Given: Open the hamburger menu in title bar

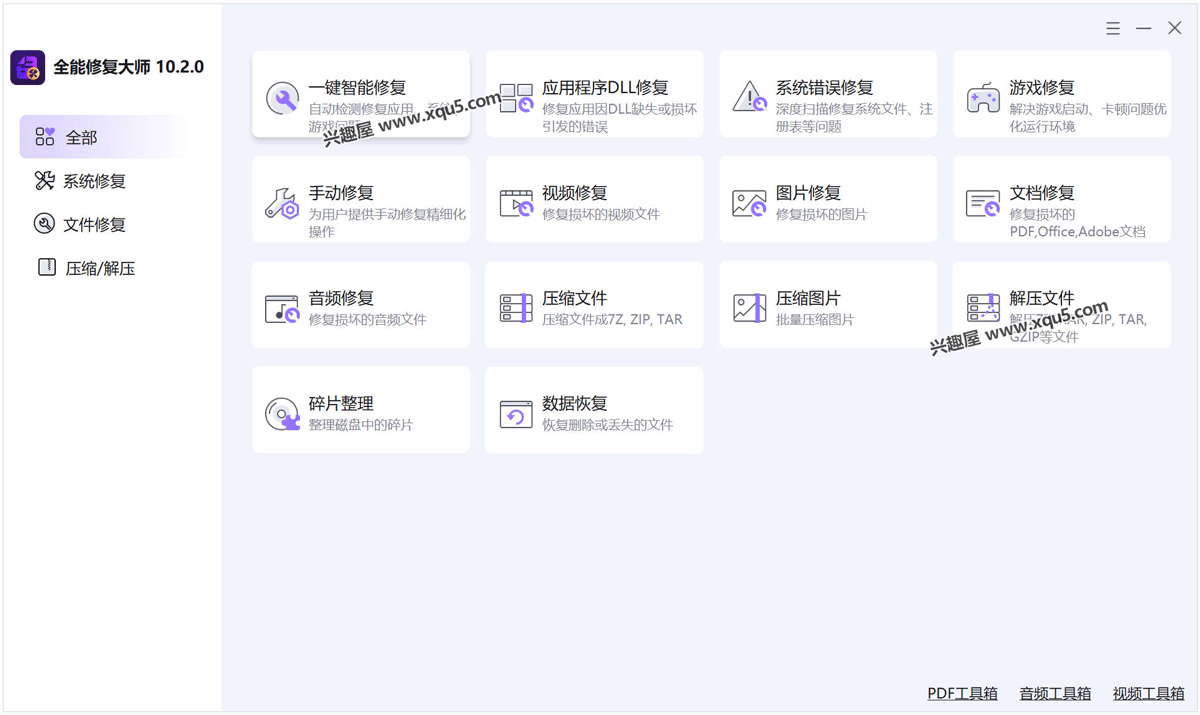Looking at the screenshot, I should tap(1113, 28).
